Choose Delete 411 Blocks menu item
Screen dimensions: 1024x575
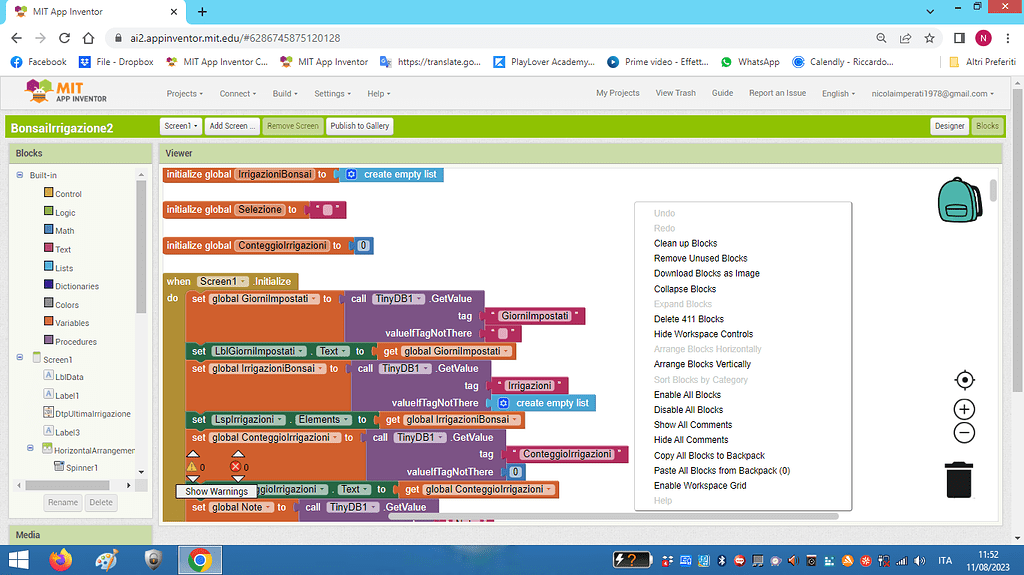pyautogui.click(x=689, y=319)
